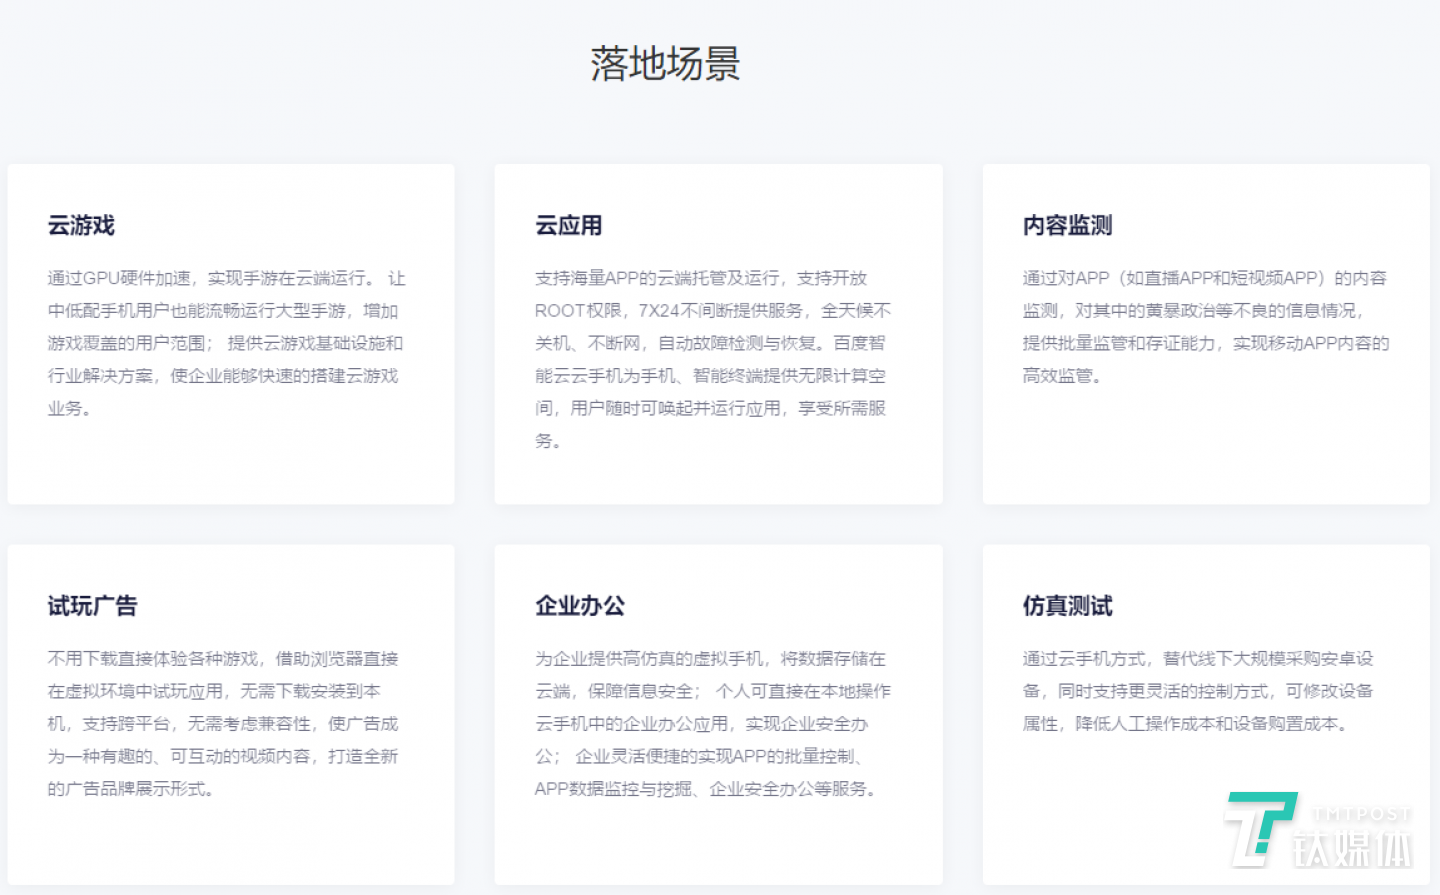Select the 云应用 title link

pos(566,225)
